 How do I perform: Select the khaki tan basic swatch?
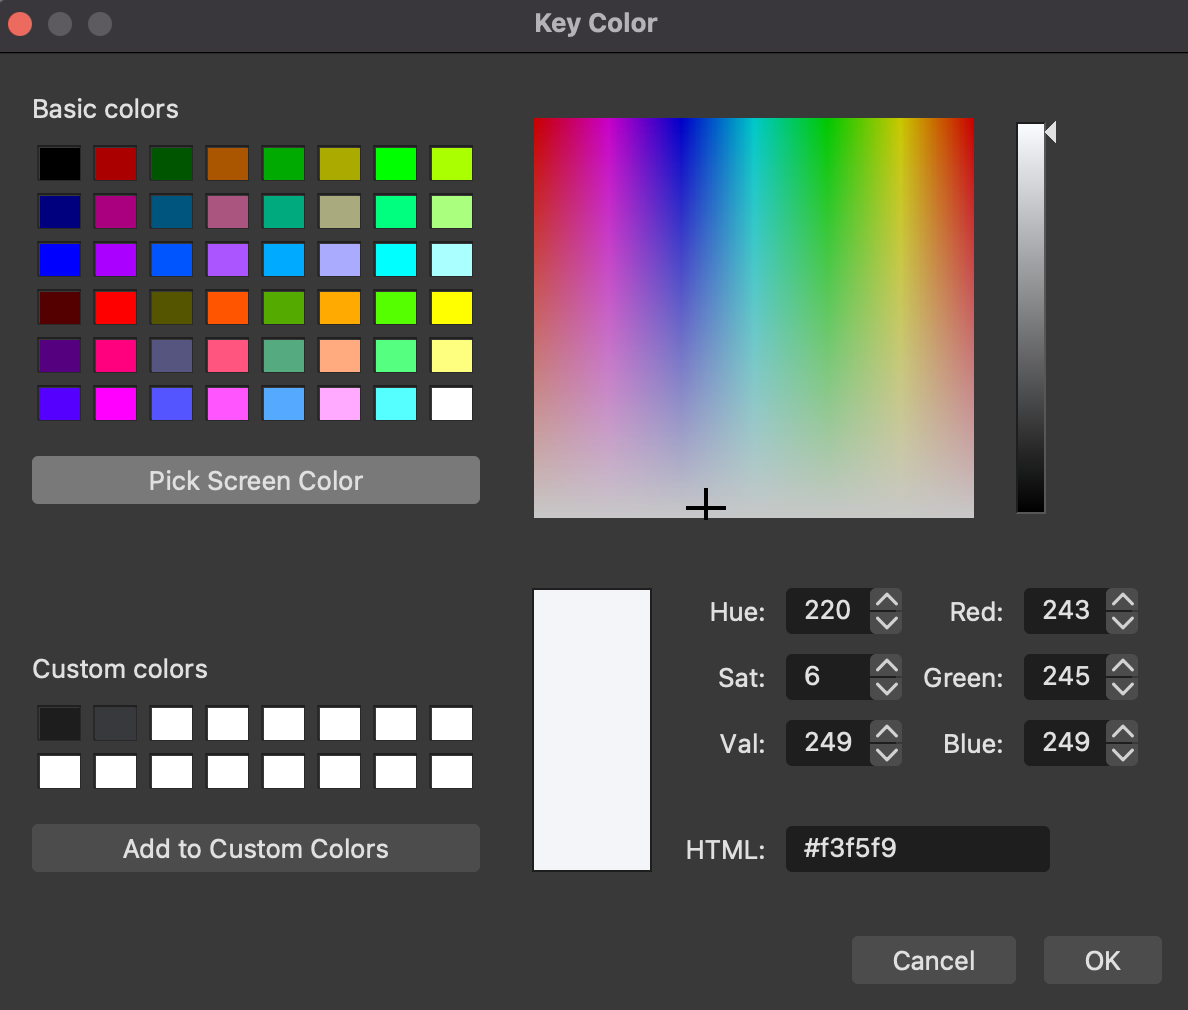[340, 211]
